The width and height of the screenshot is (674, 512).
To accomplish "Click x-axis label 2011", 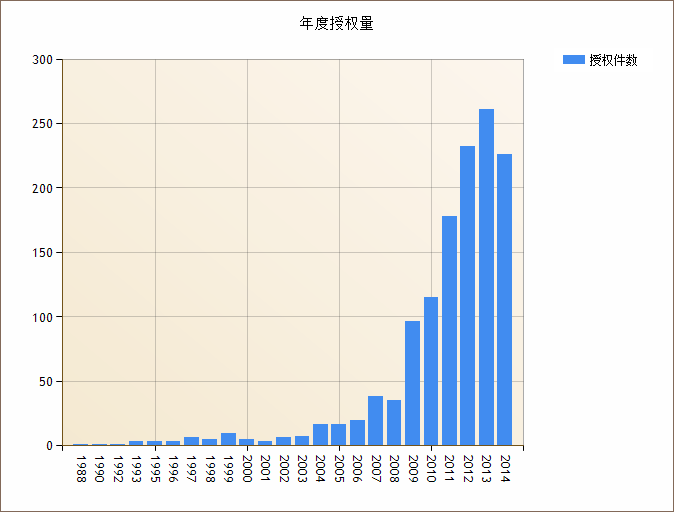I will (449, 469).
